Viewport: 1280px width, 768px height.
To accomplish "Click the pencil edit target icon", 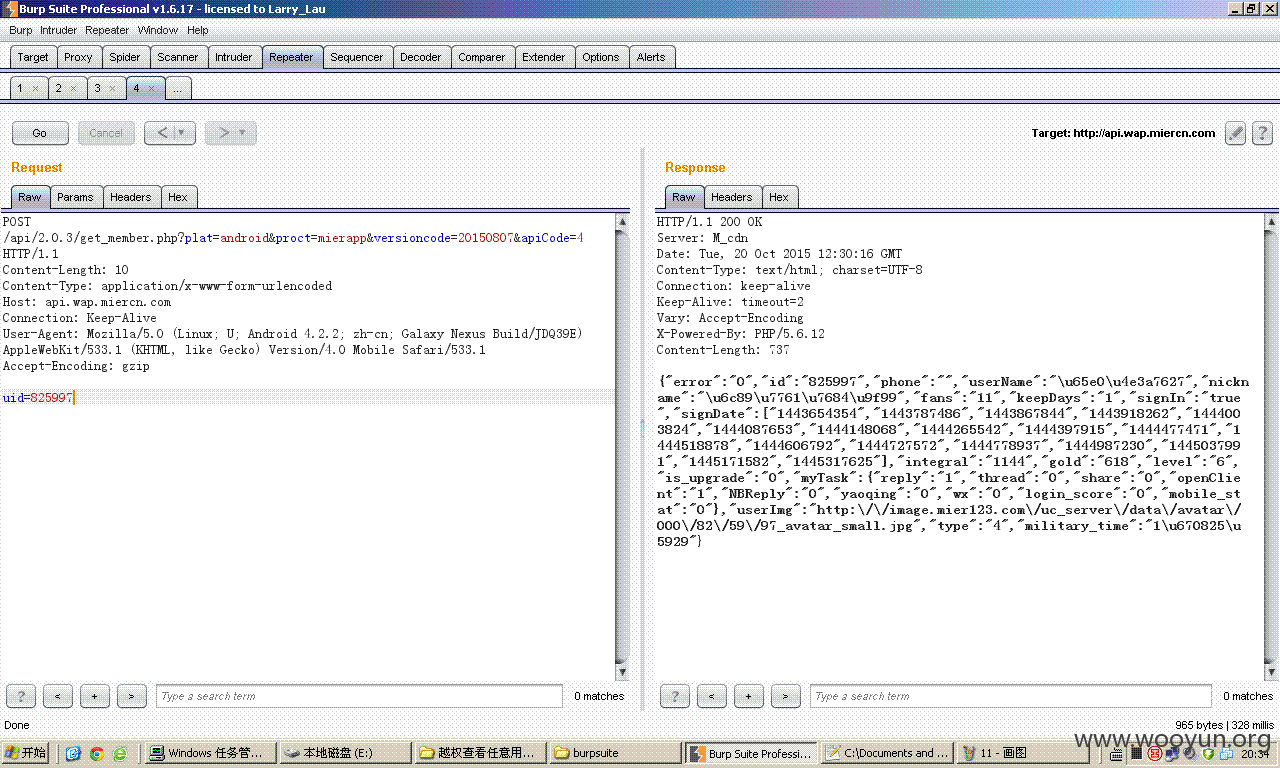I will coord(1235,133).
